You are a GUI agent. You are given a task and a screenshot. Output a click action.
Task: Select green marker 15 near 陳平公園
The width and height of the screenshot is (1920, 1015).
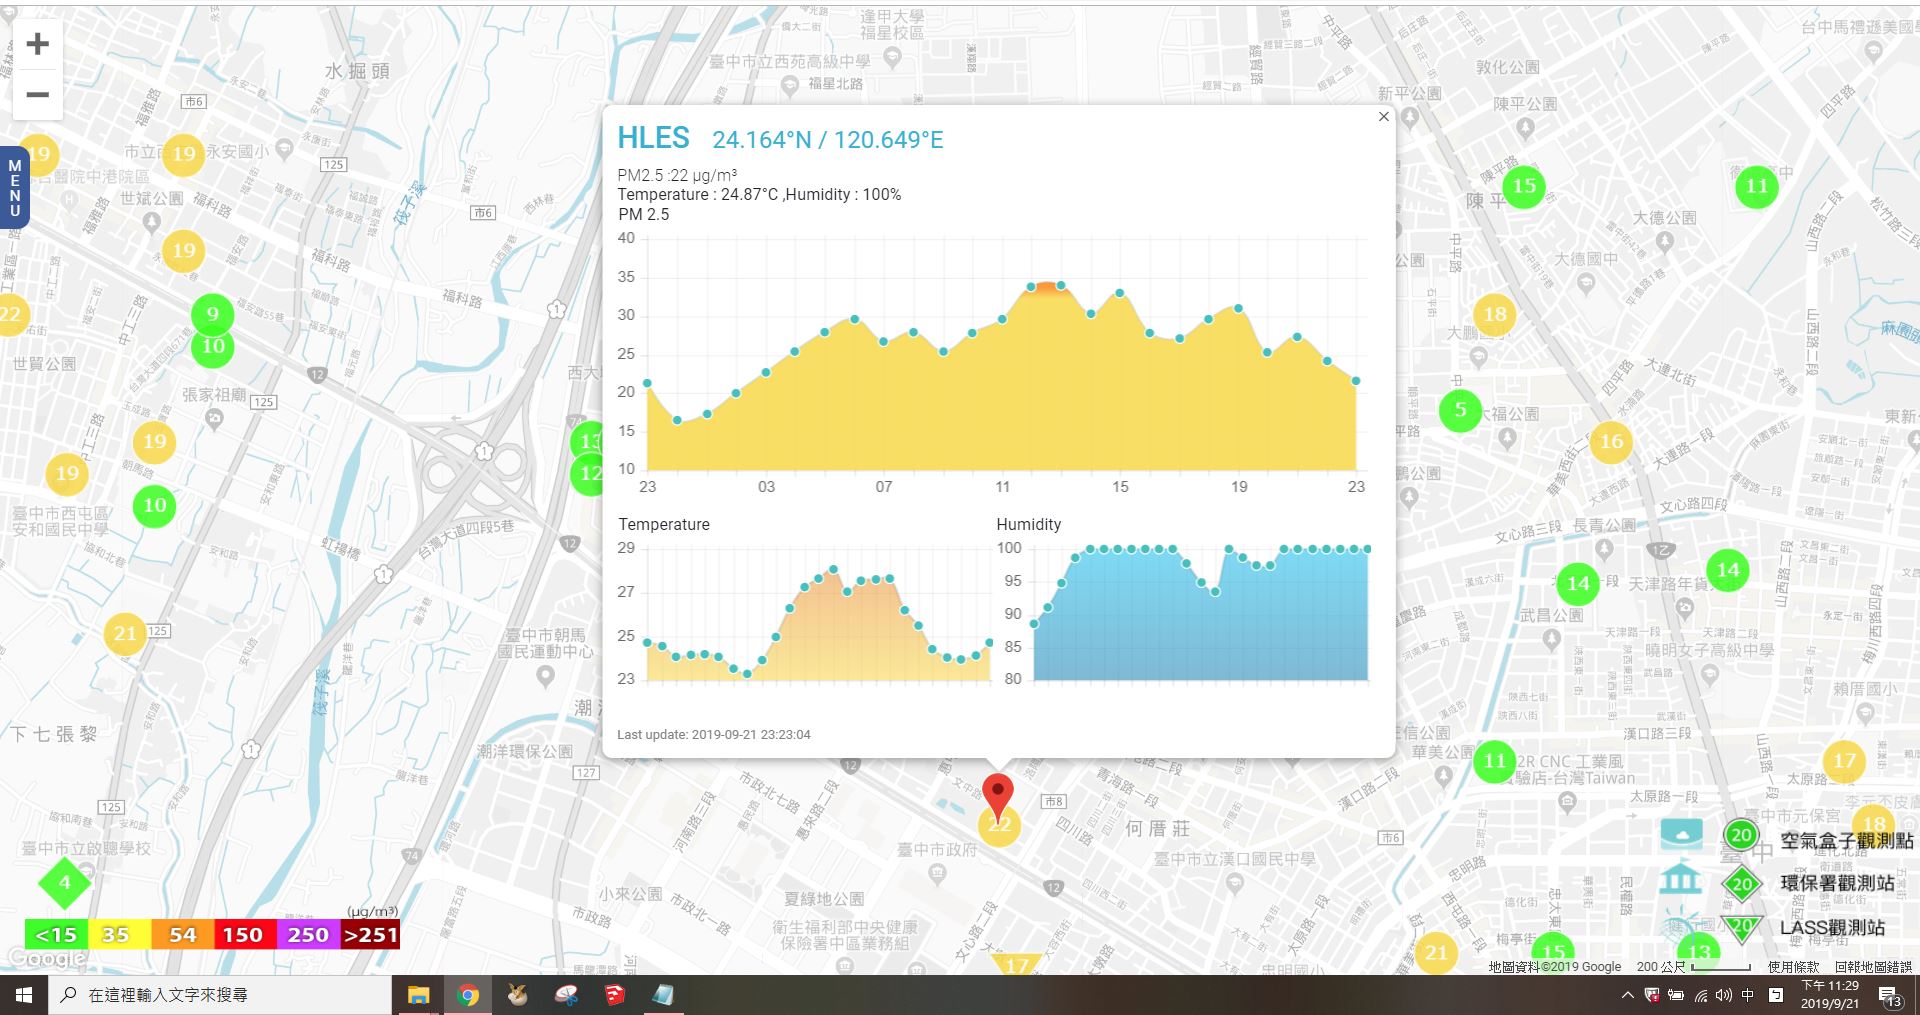1524,186
